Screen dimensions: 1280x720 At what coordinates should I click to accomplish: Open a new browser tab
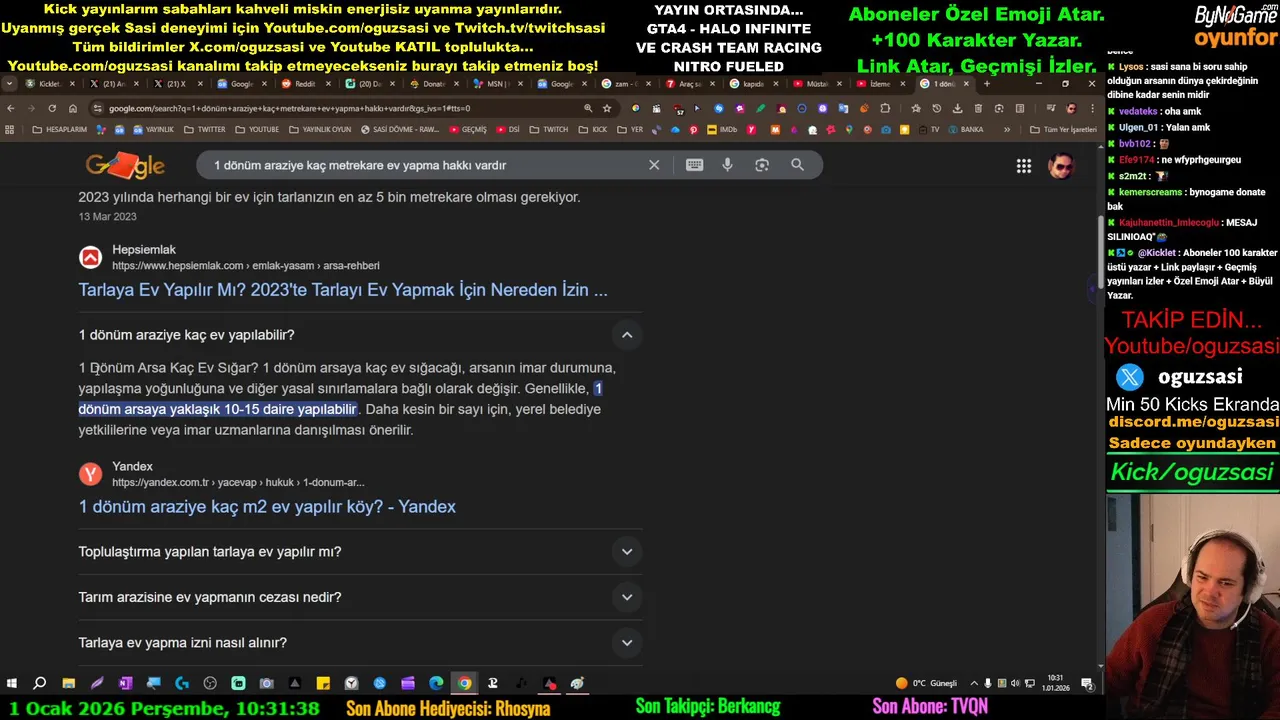coord(987,84)
